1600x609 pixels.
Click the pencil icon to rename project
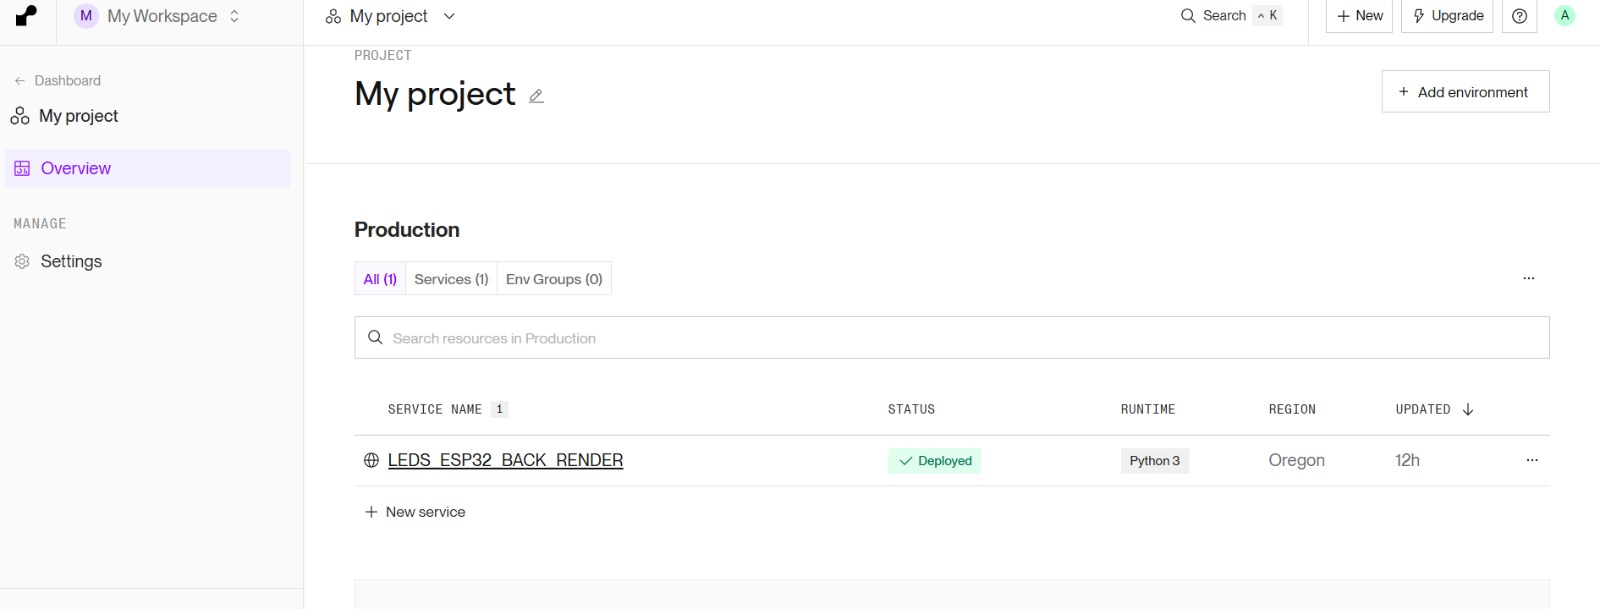coord(536,96)
